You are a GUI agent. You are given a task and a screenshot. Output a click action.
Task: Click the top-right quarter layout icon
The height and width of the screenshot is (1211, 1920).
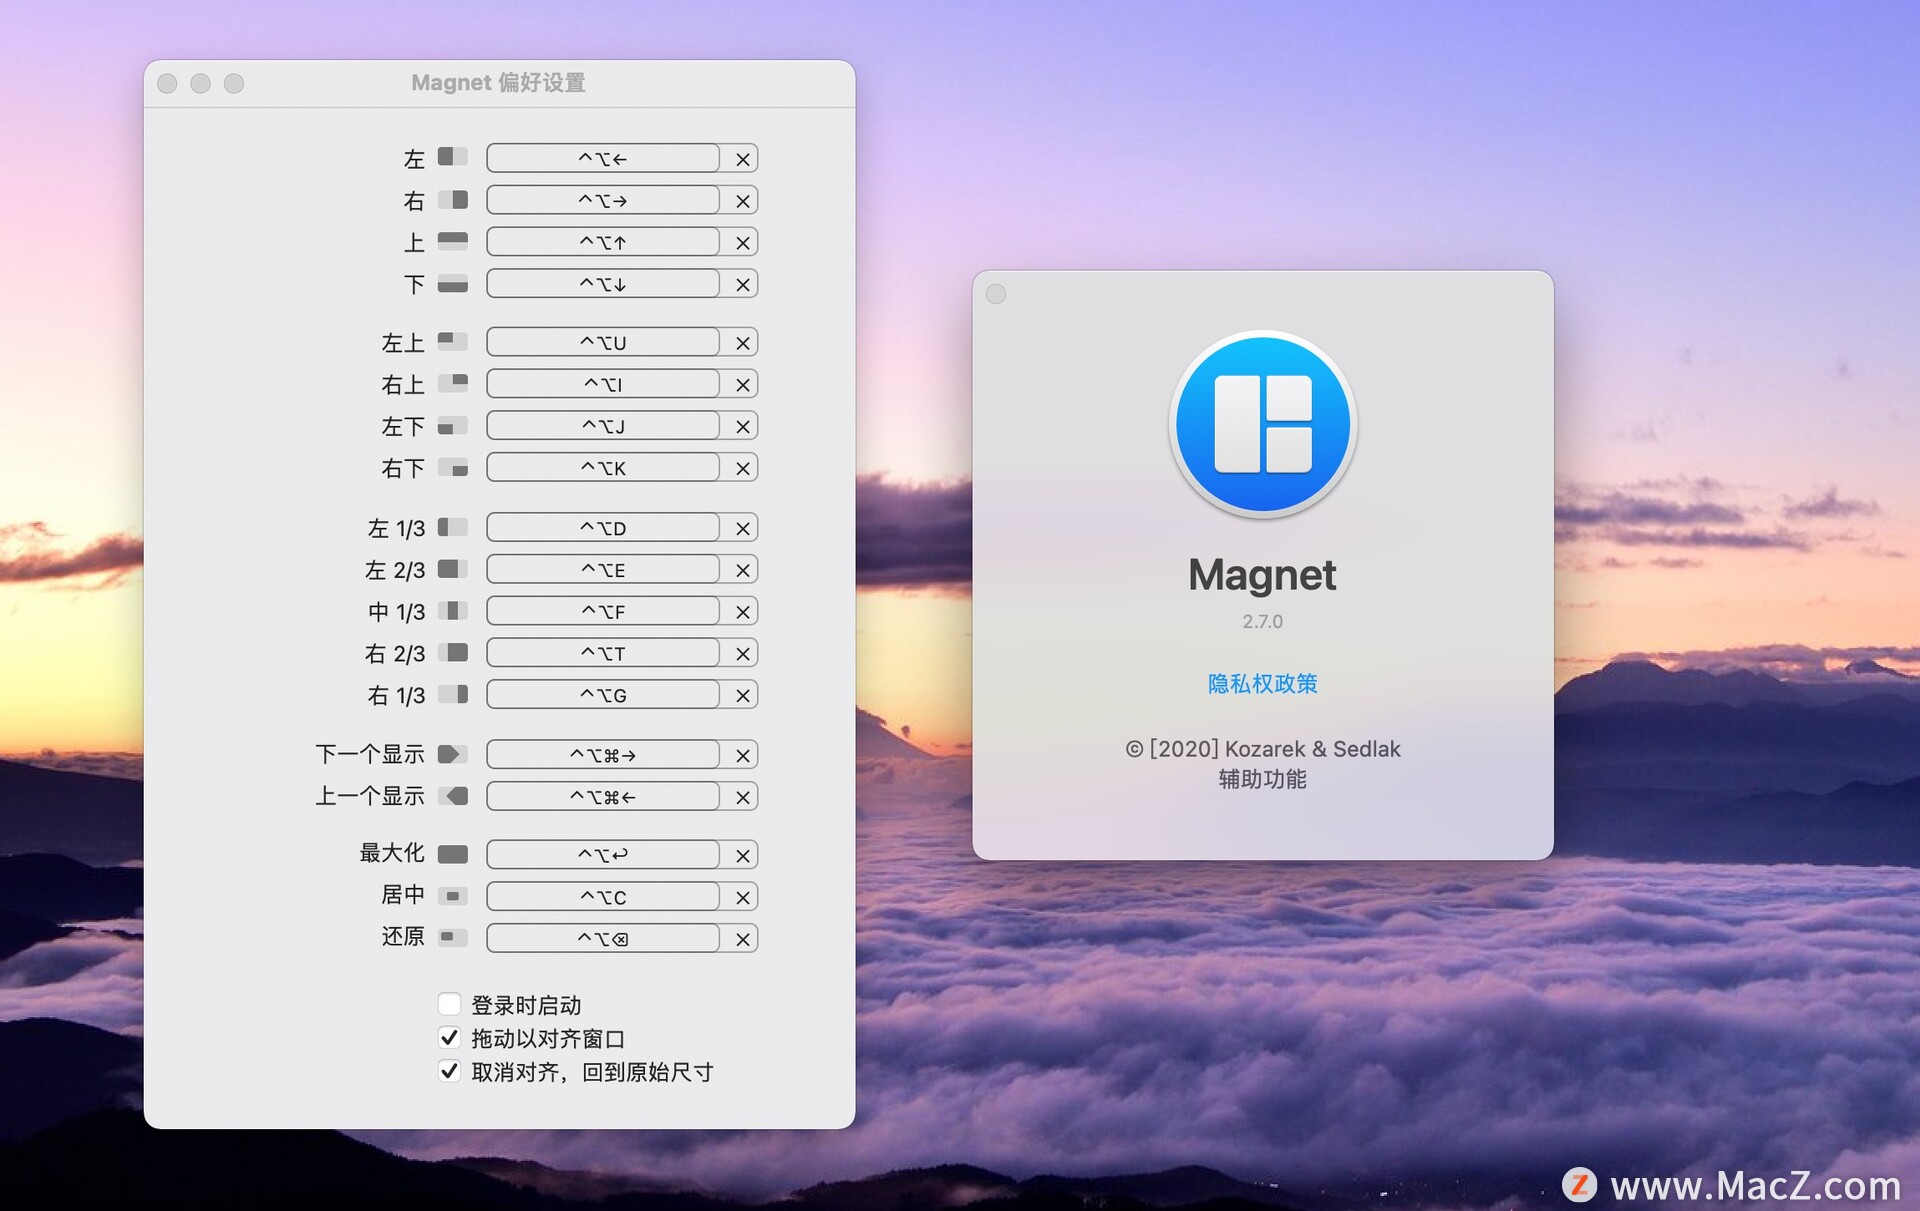click(x=452, y=383)
